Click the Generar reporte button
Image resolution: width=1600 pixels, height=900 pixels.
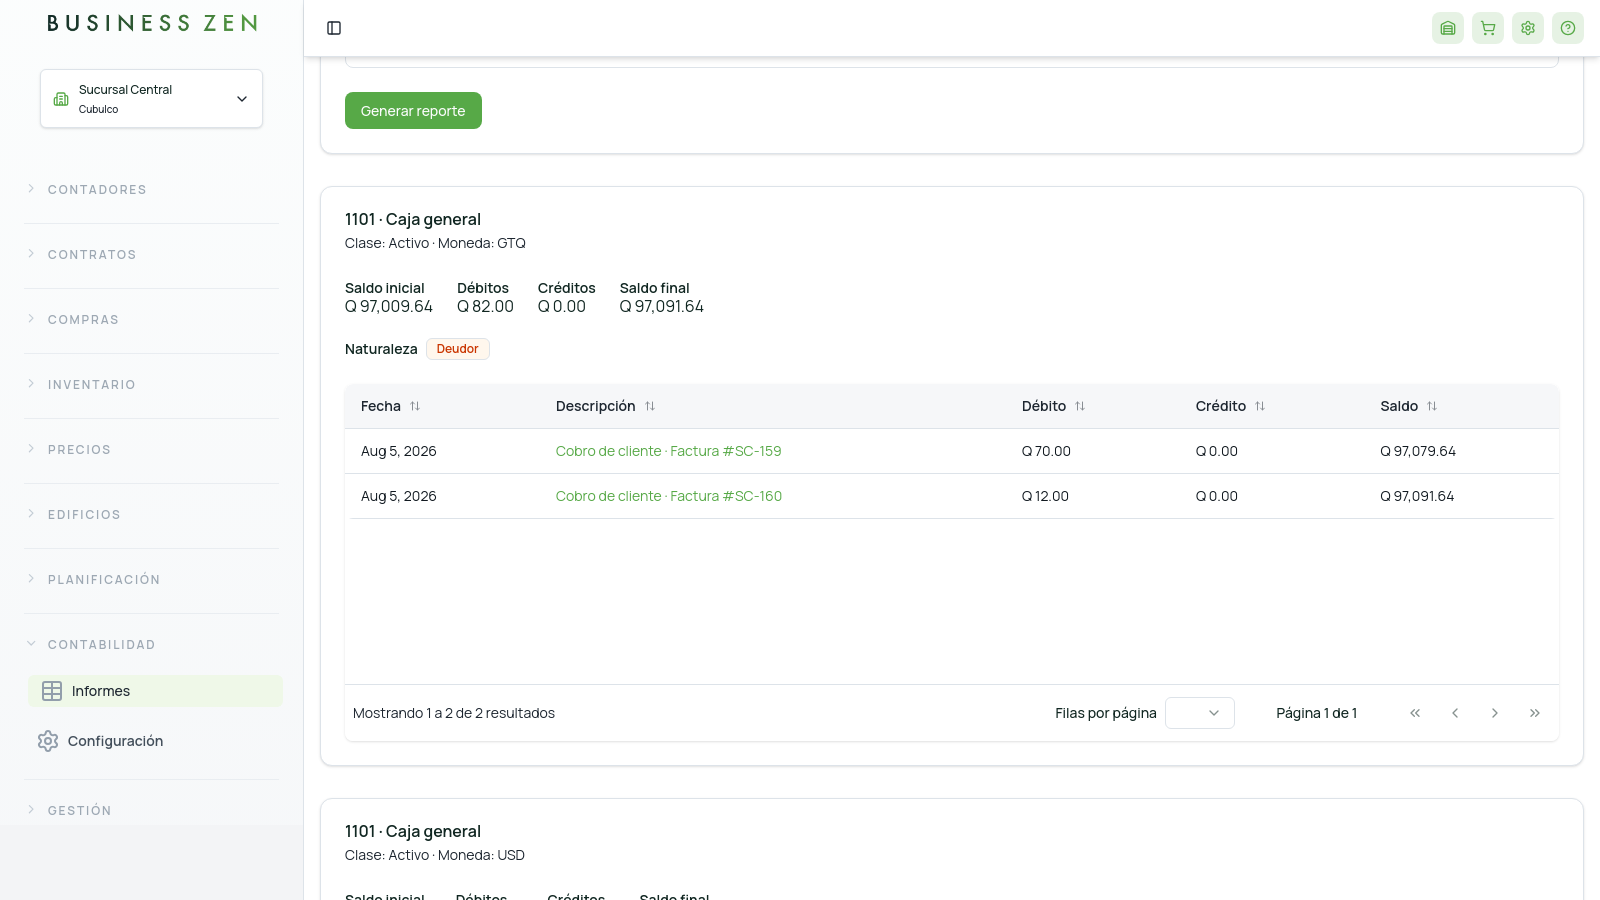coord(413,111)
